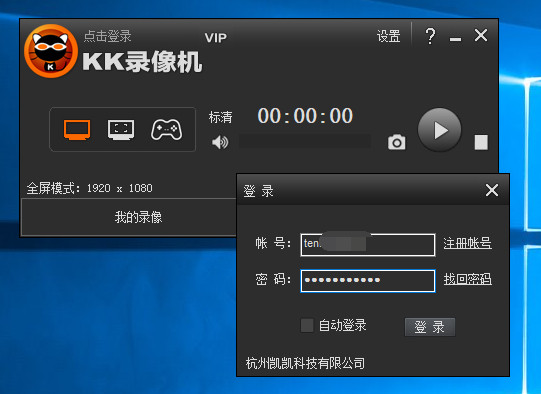Open the 注册帐号 register link
The image size is (541, 394).
pos(467,243)
